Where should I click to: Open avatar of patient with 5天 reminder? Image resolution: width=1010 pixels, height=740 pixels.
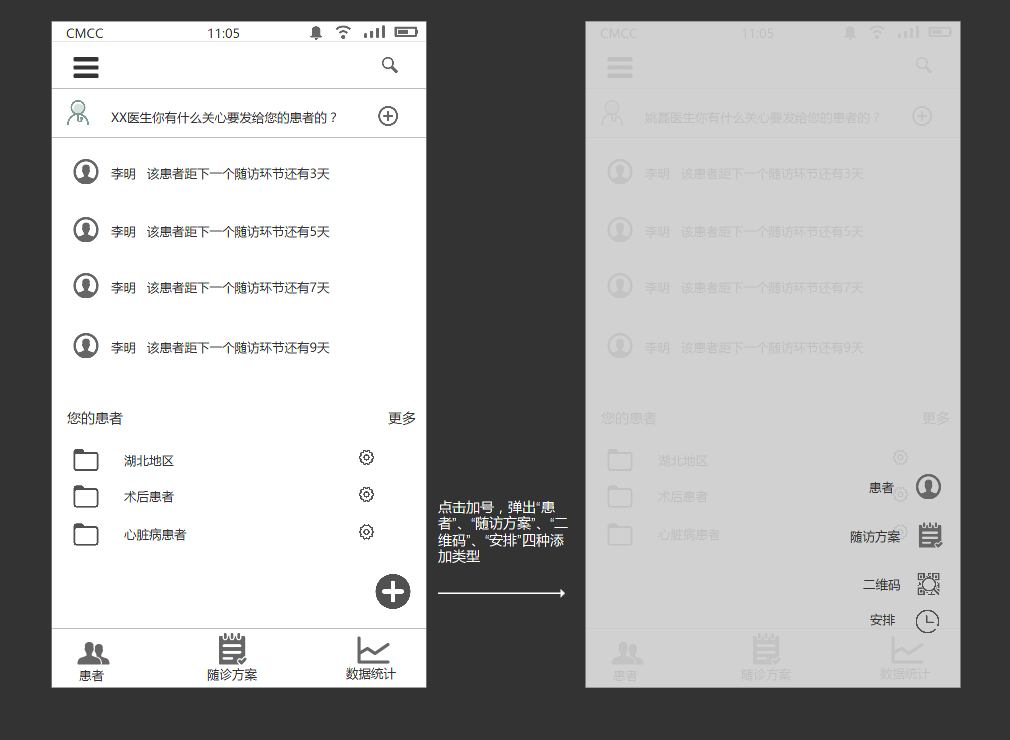(x=86, y=230)
